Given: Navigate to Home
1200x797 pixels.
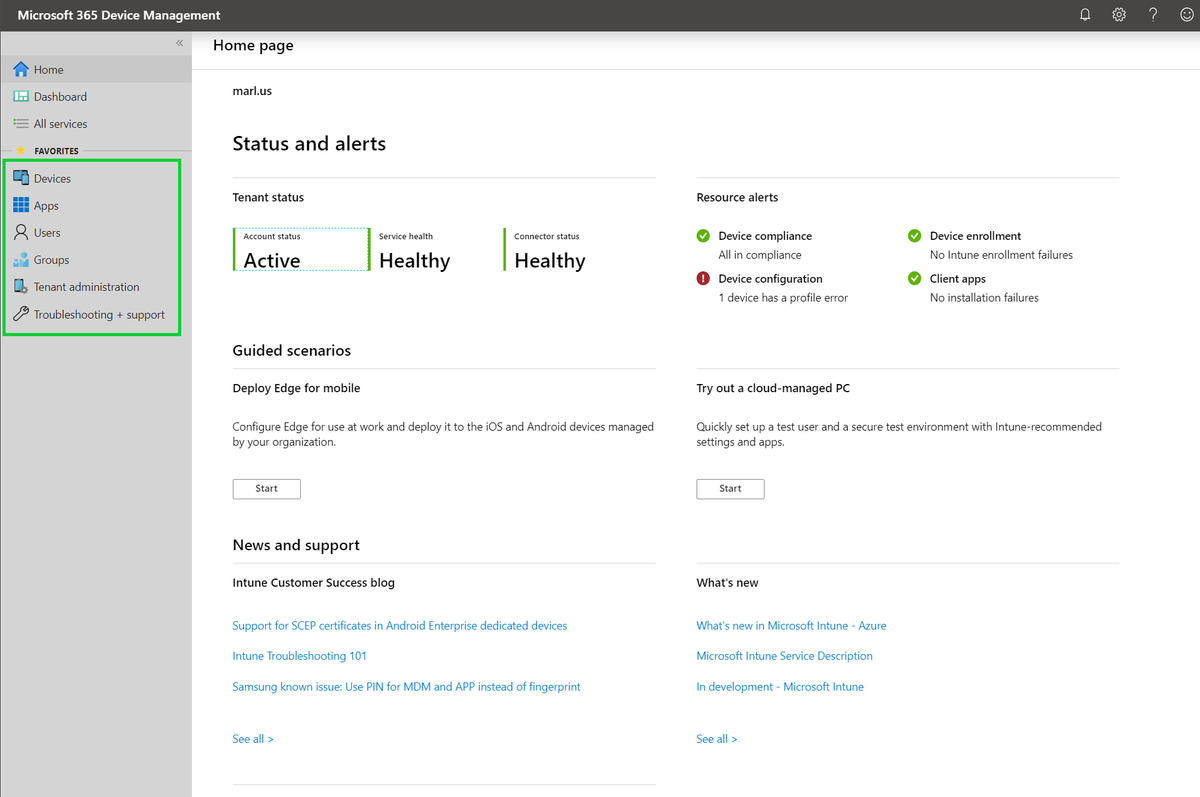Looking at the screenshot, I should point(46,69).
